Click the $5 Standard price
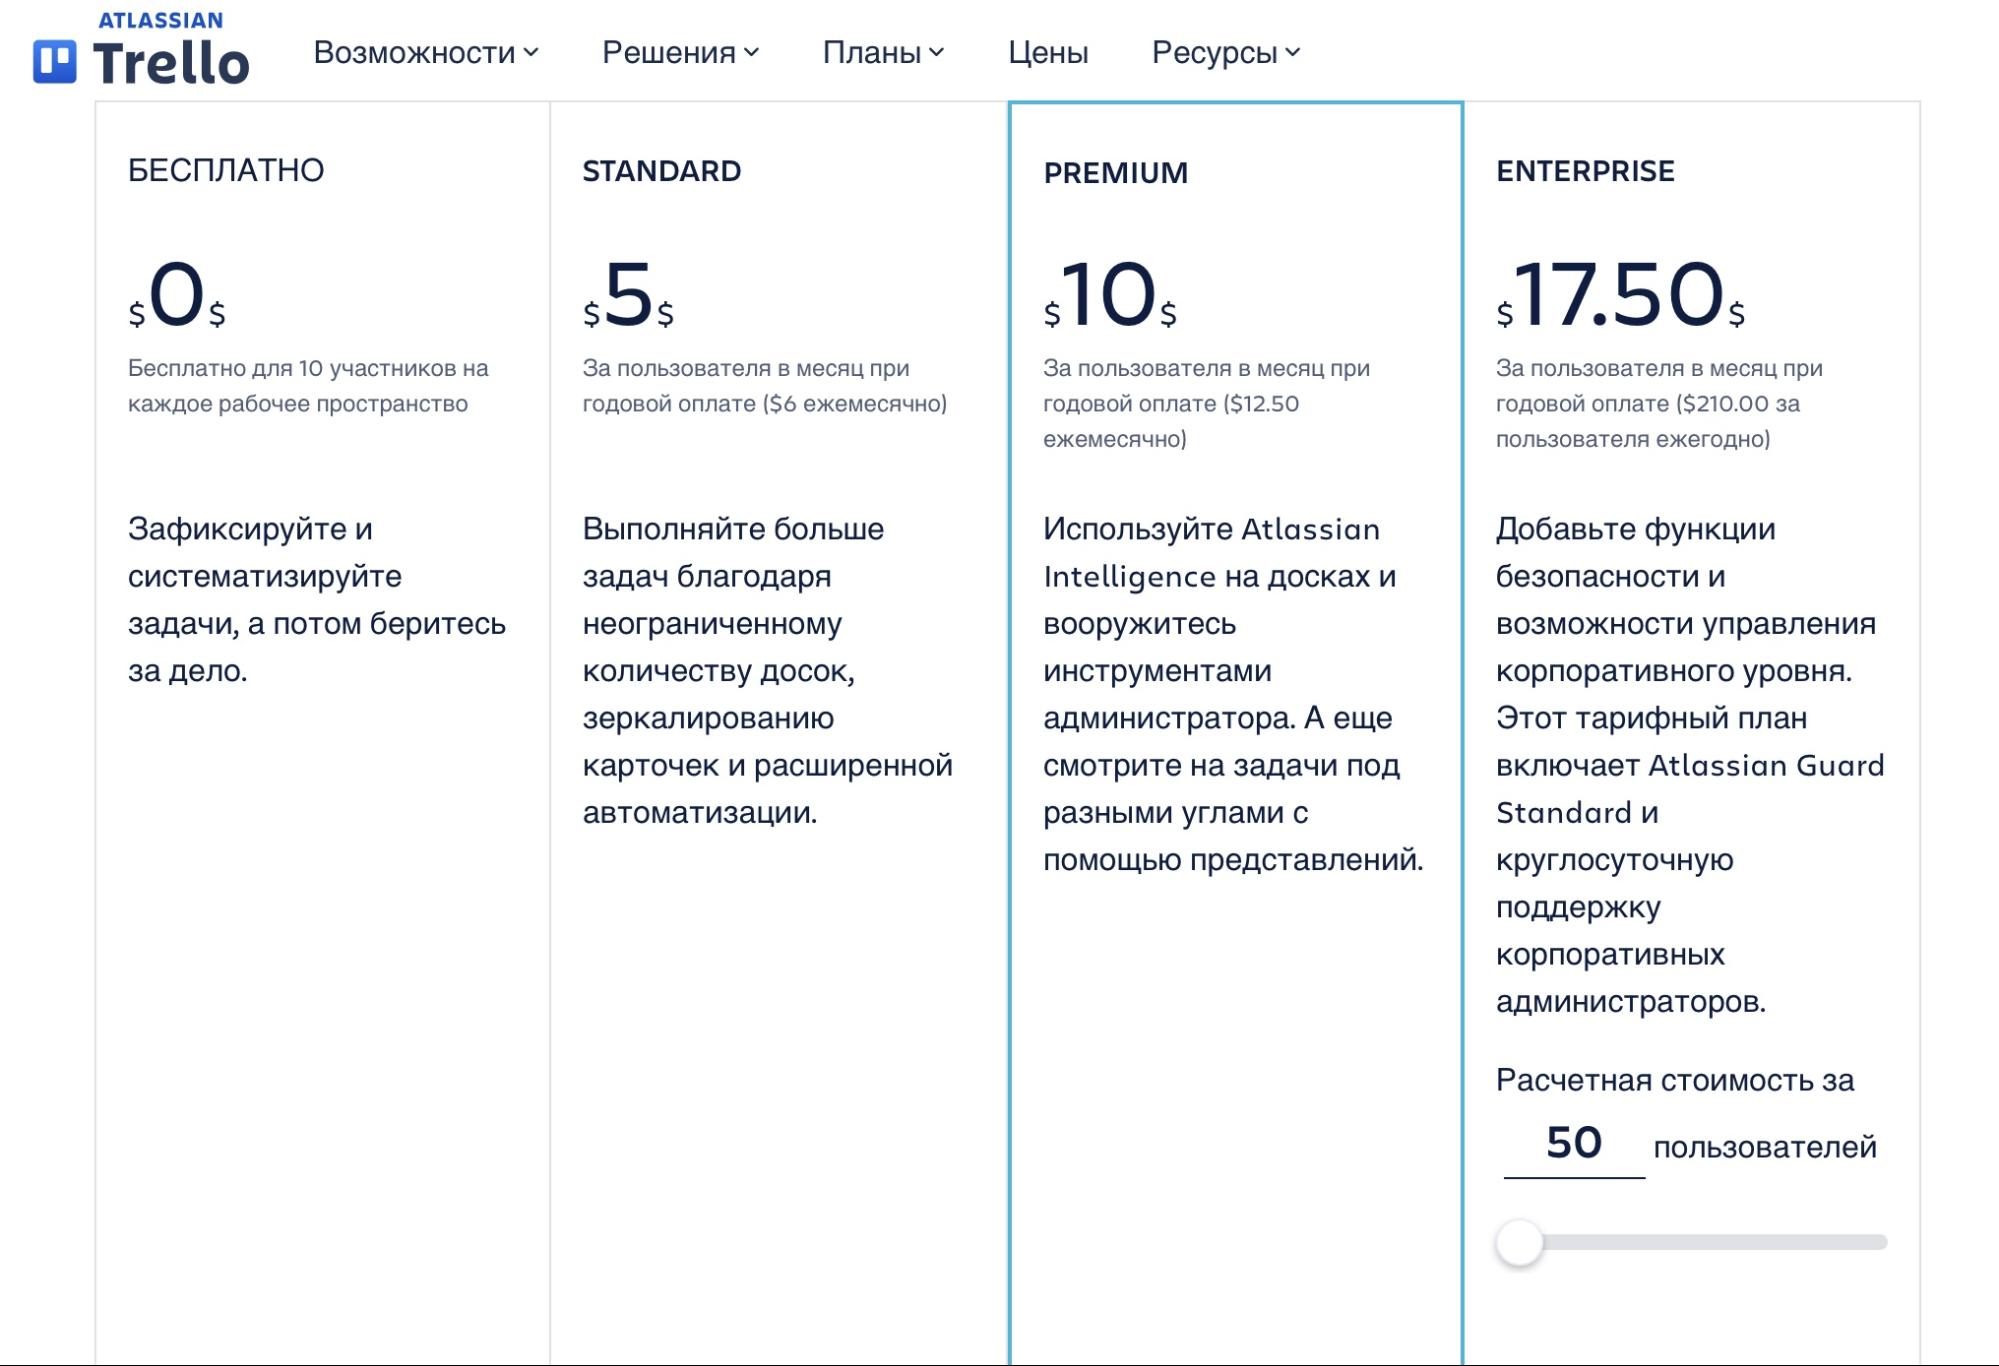The height and width of the screenshot is (1366, 1999). 628,294
